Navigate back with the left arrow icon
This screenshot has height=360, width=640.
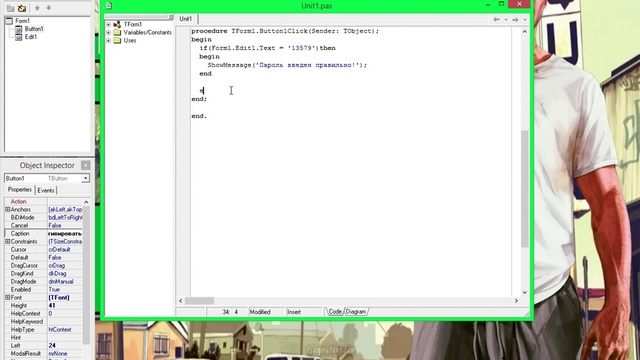pyautogui.click(x=496, y=20)
